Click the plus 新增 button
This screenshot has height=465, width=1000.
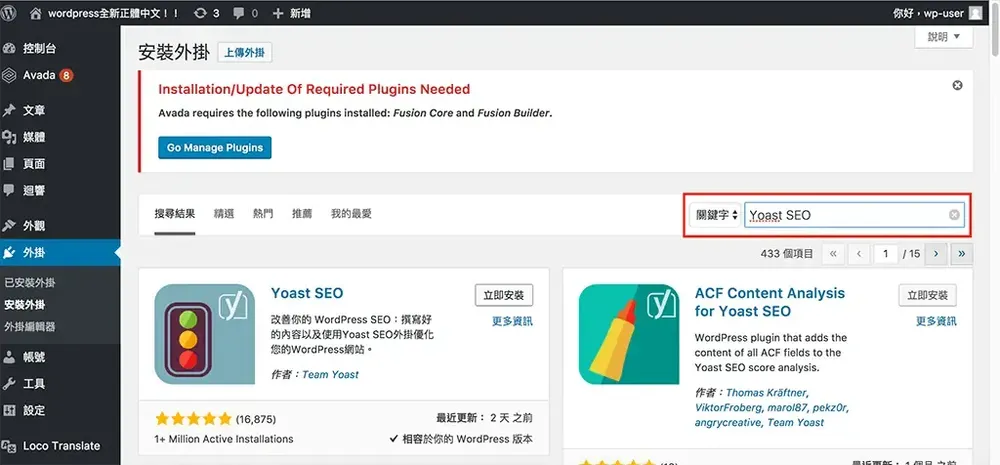(291, 13)
